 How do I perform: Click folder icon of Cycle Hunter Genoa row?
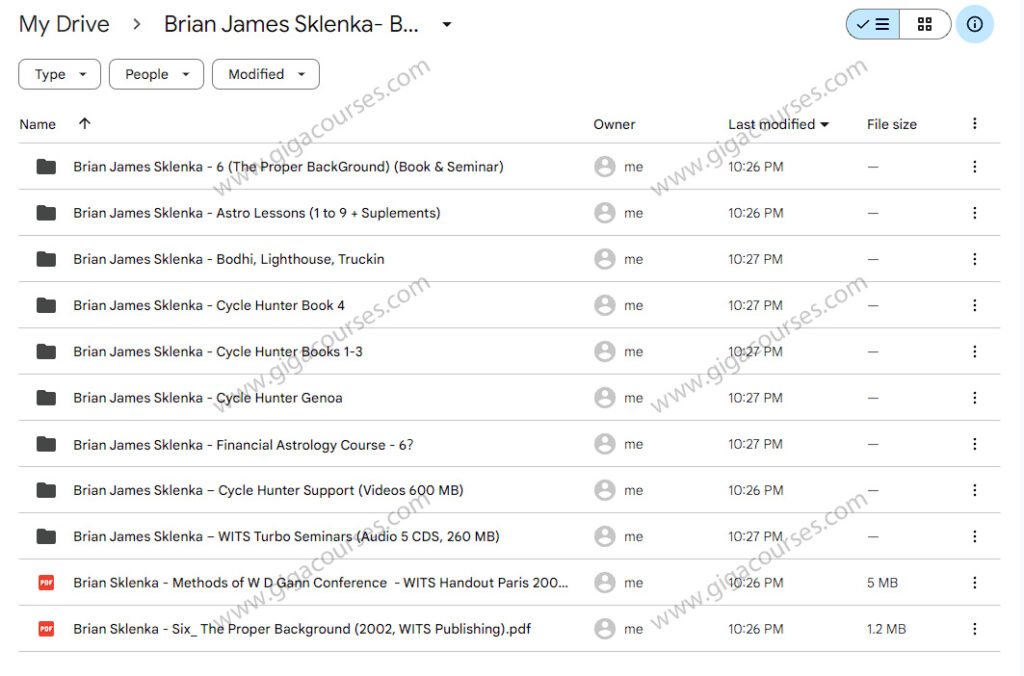click(x=46, y=398)
